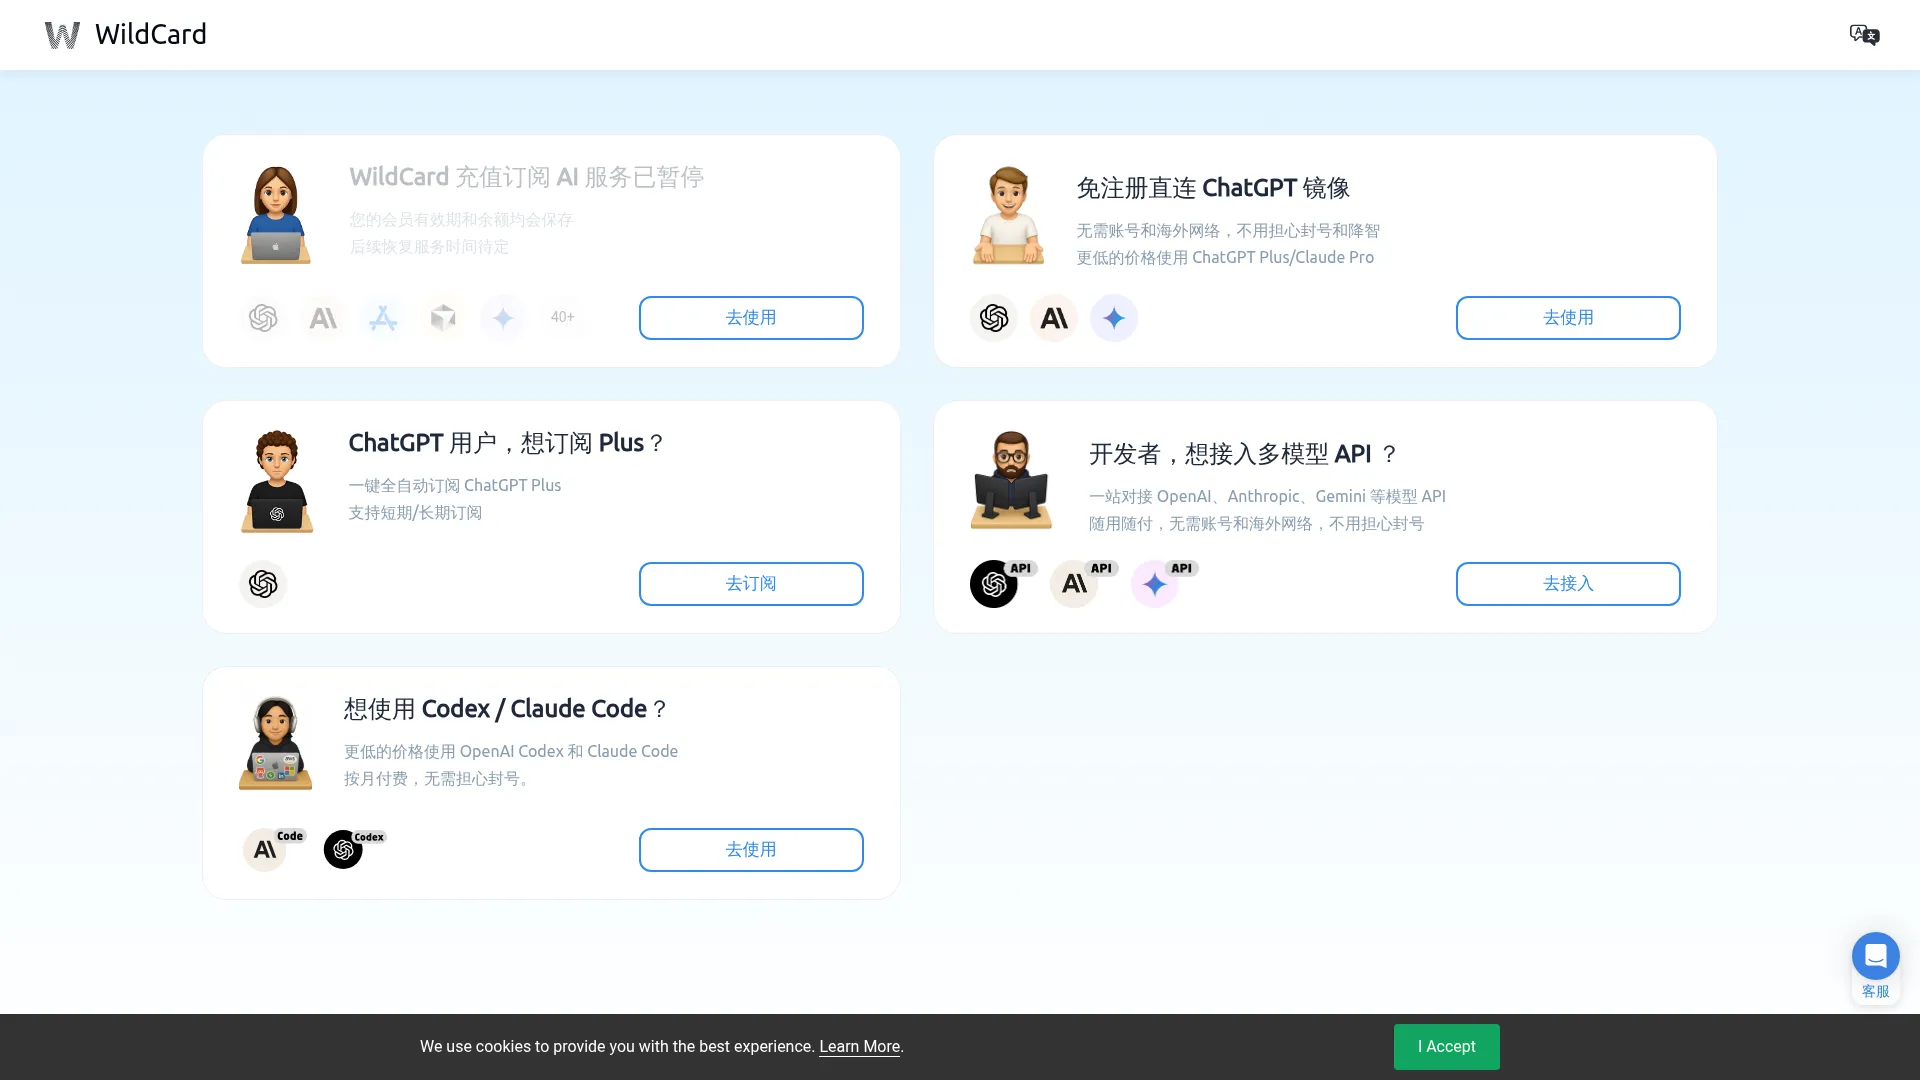Click the OpenAI API icon

[x=994, y=584]
